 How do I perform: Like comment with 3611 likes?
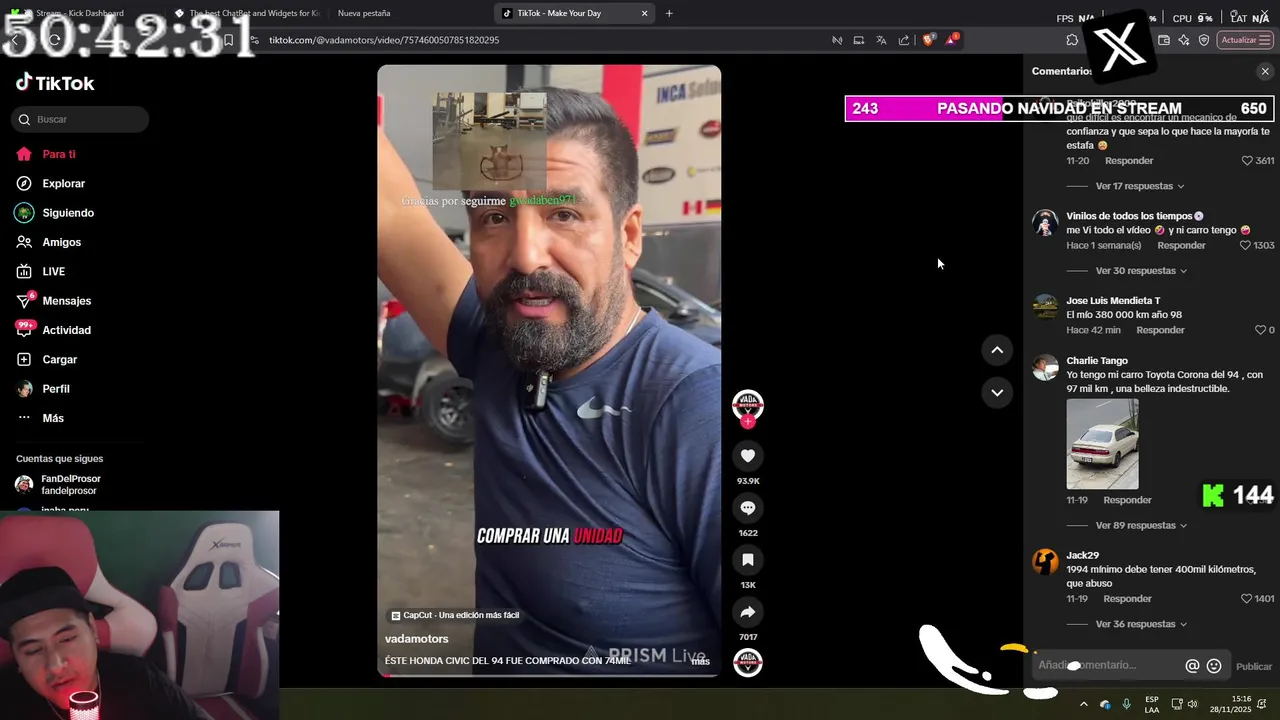pos(1247,161)
